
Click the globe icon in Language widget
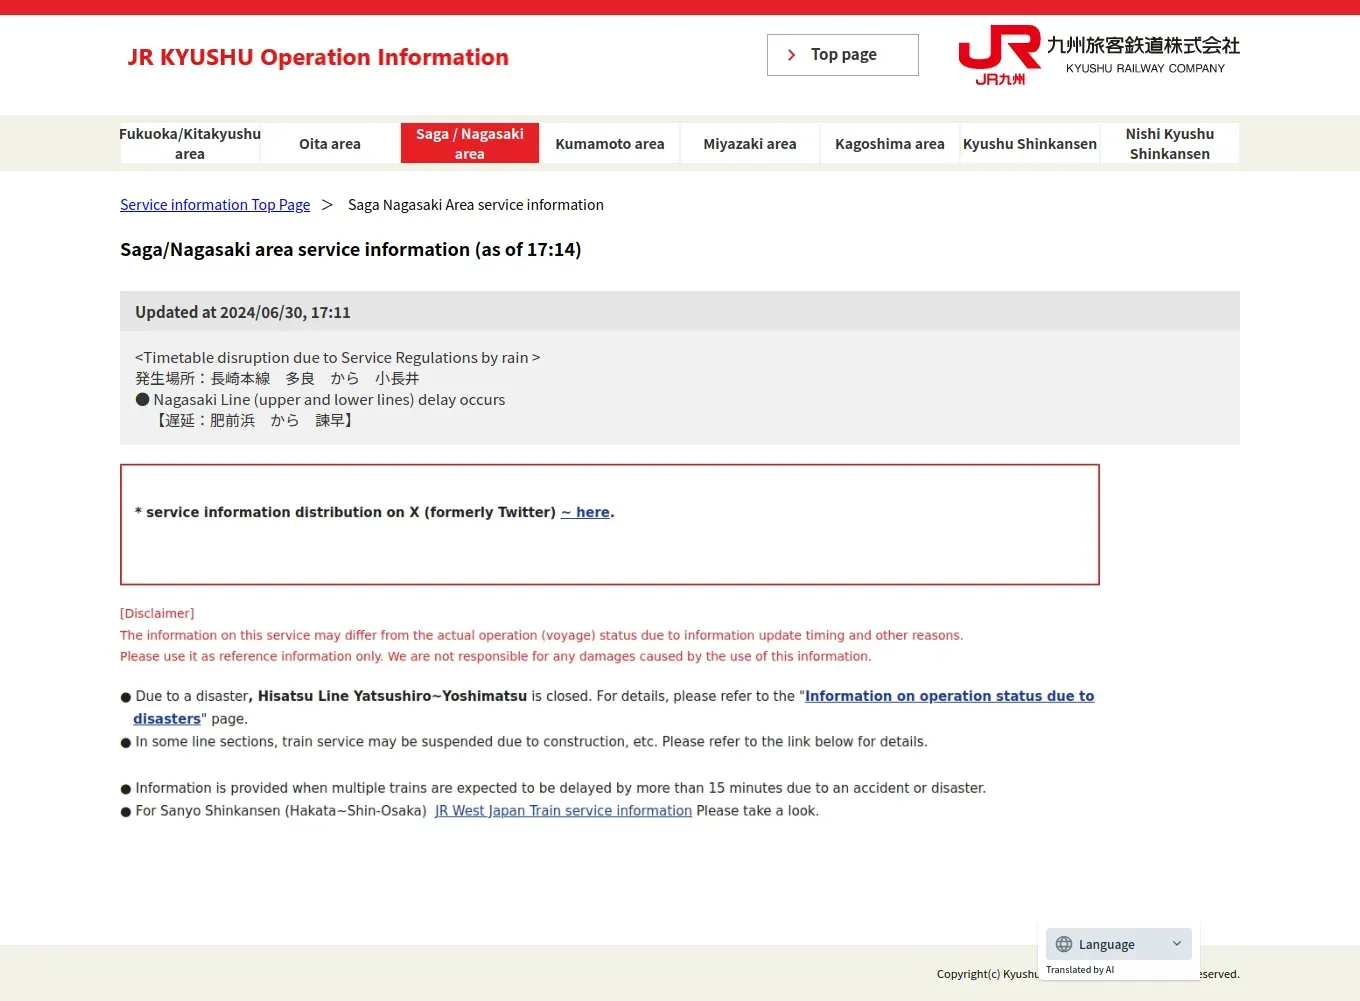(x=1064, y=944)
